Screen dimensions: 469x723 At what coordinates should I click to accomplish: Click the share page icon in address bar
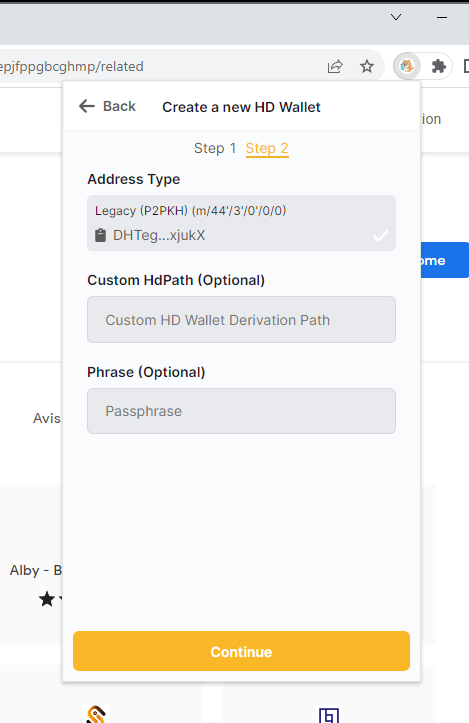pos(335,67)
